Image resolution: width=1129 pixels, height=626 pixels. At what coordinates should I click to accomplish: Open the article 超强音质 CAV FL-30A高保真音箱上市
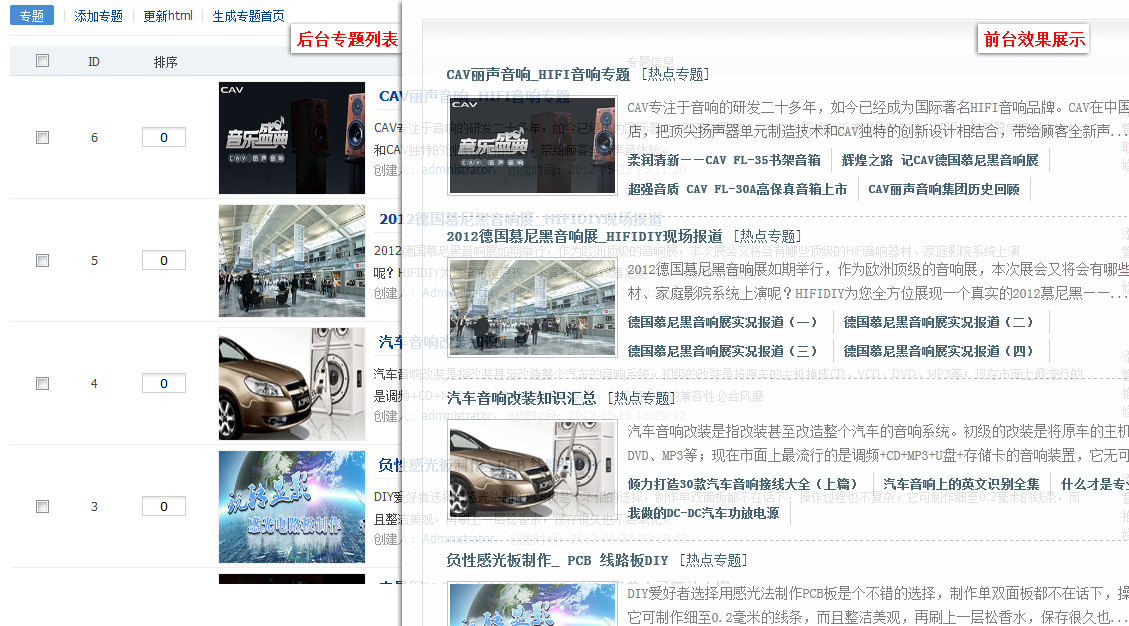point(737,189)
